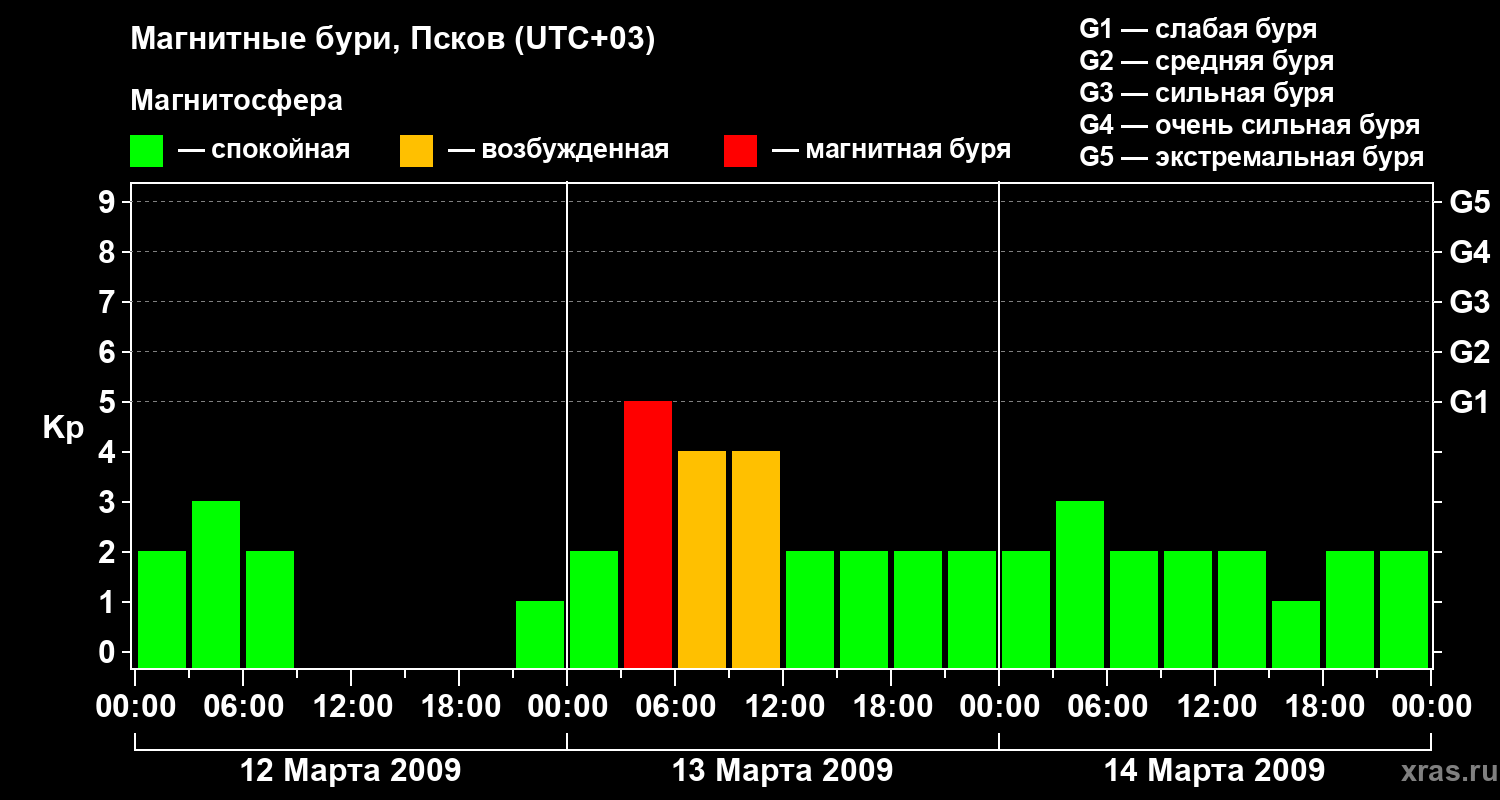Click the red 'магнитная буря' legend swatch
The image size is (1500, 800).
(740, 150)
